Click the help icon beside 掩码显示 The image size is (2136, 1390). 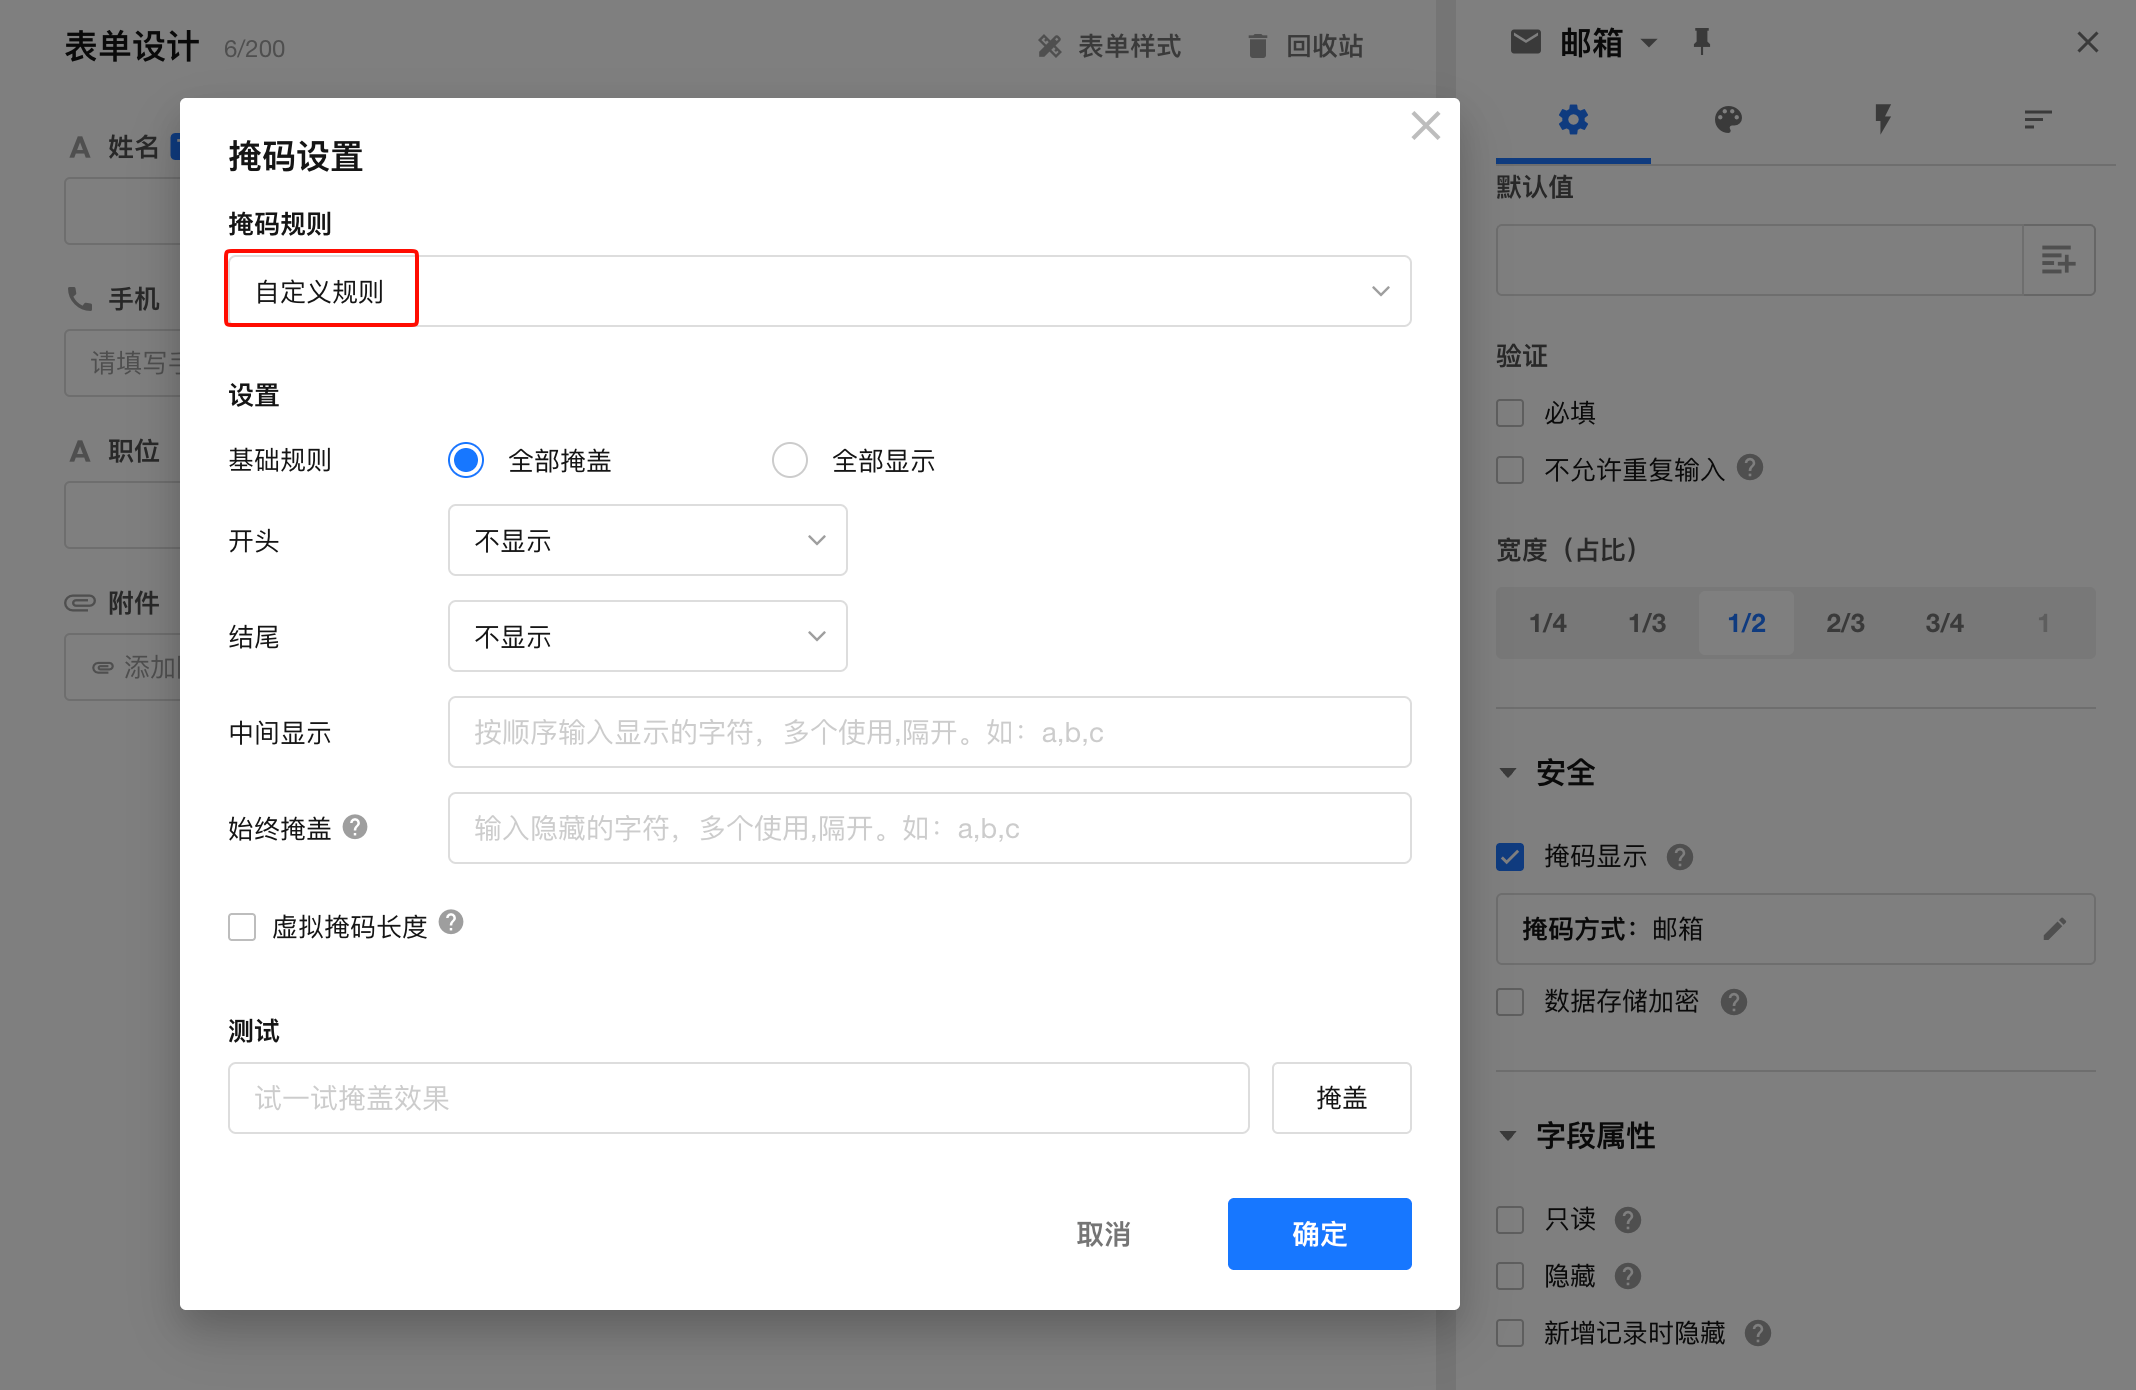pos(1680,857)
